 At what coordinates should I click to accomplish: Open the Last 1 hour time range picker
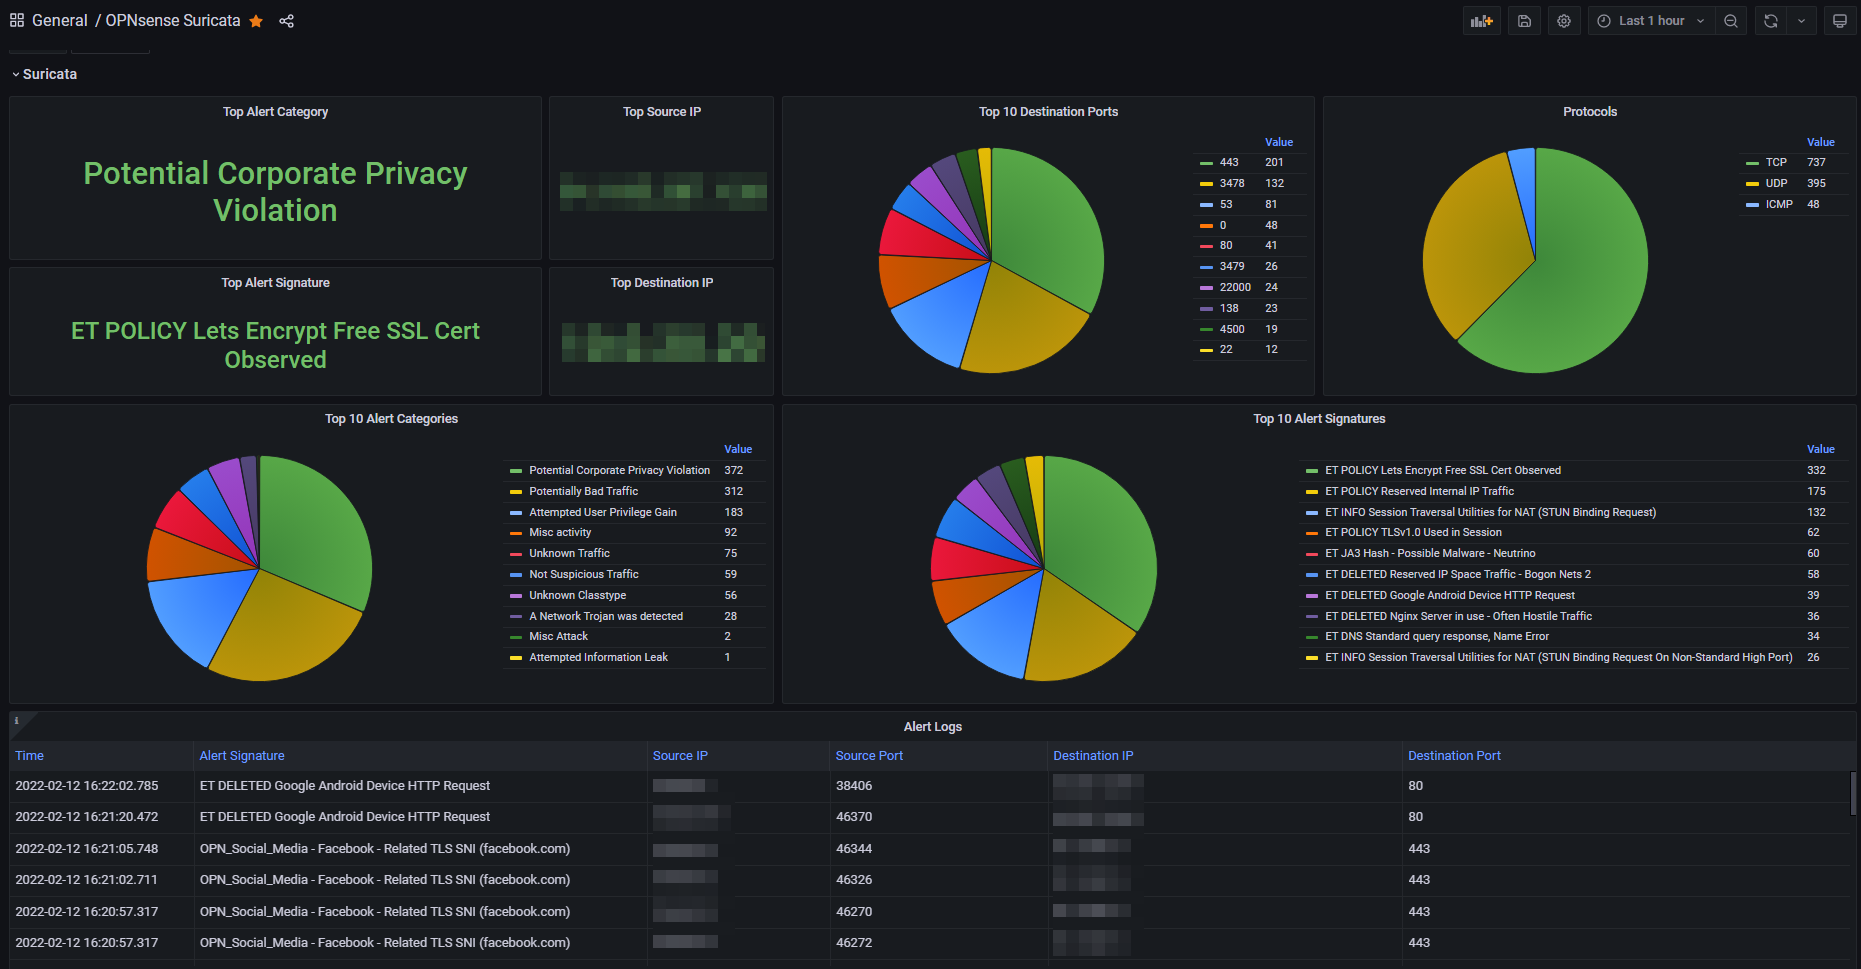coord(1648,20)
